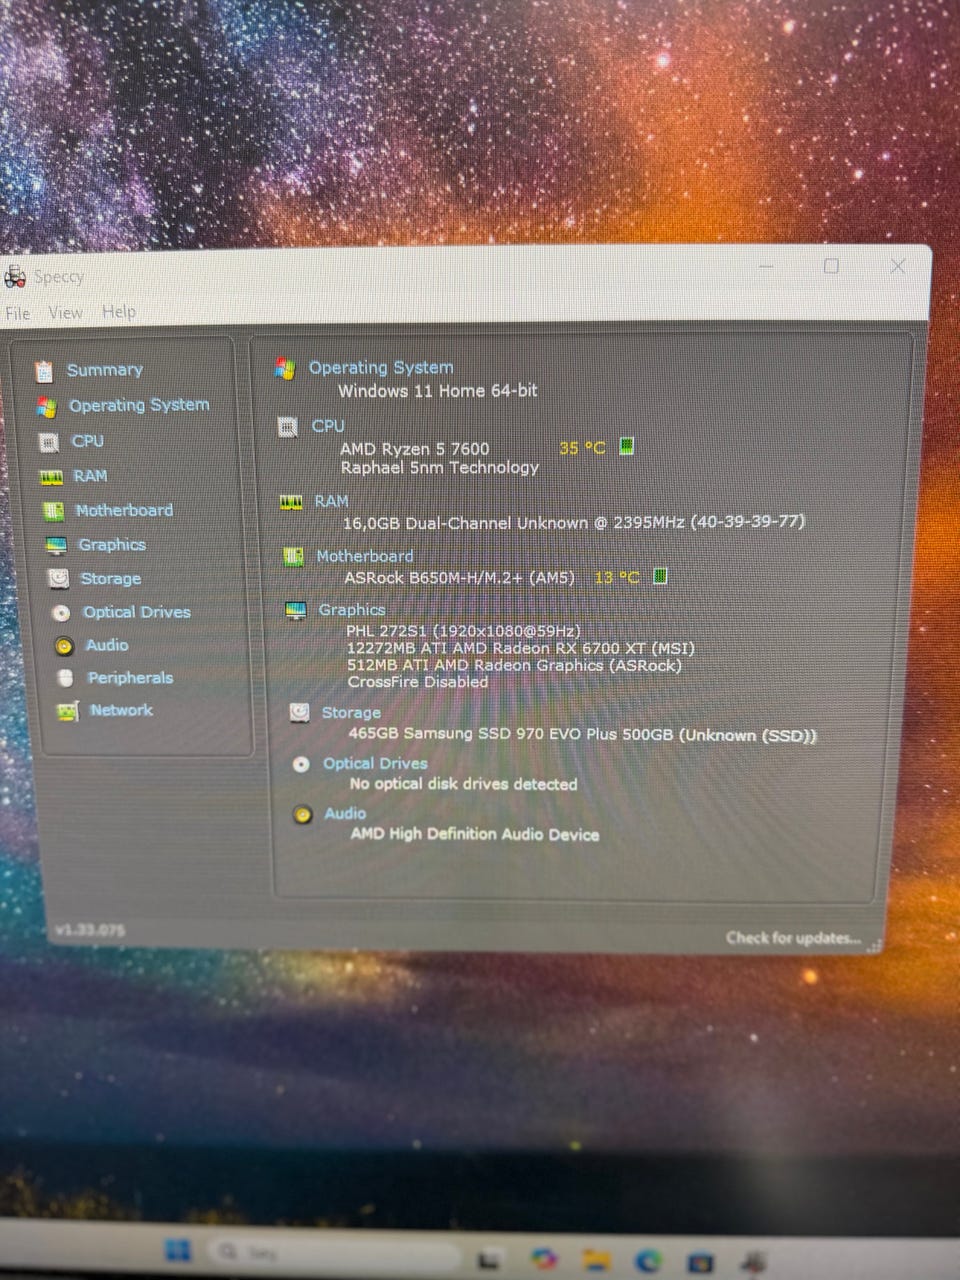Click the Graphics monitor icon in sidebar

(57, 546)
